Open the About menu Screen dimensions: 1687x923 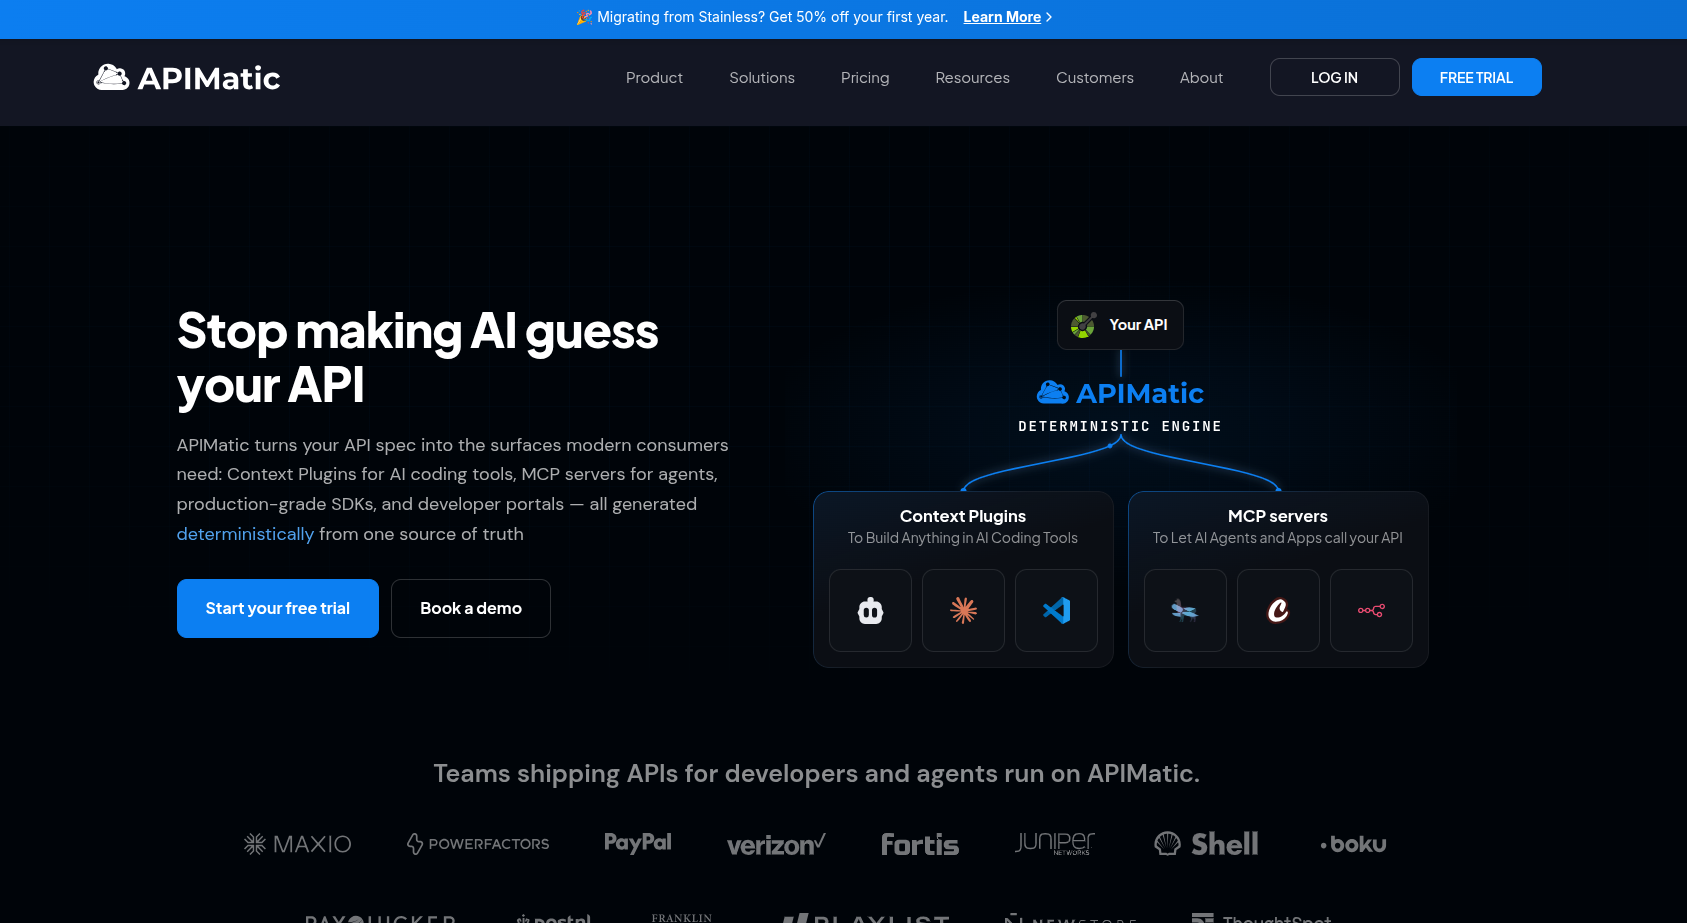(x=1201, y=78)
